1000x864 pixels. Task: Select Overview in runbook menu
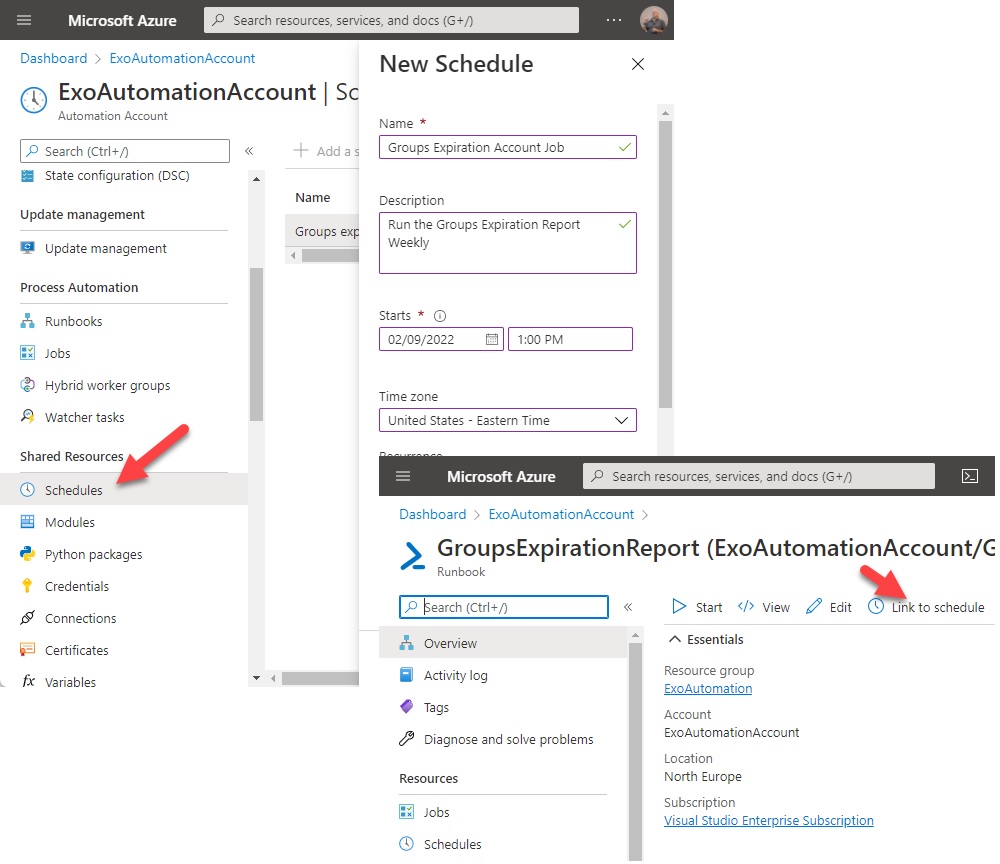click(x=503, y=643)
